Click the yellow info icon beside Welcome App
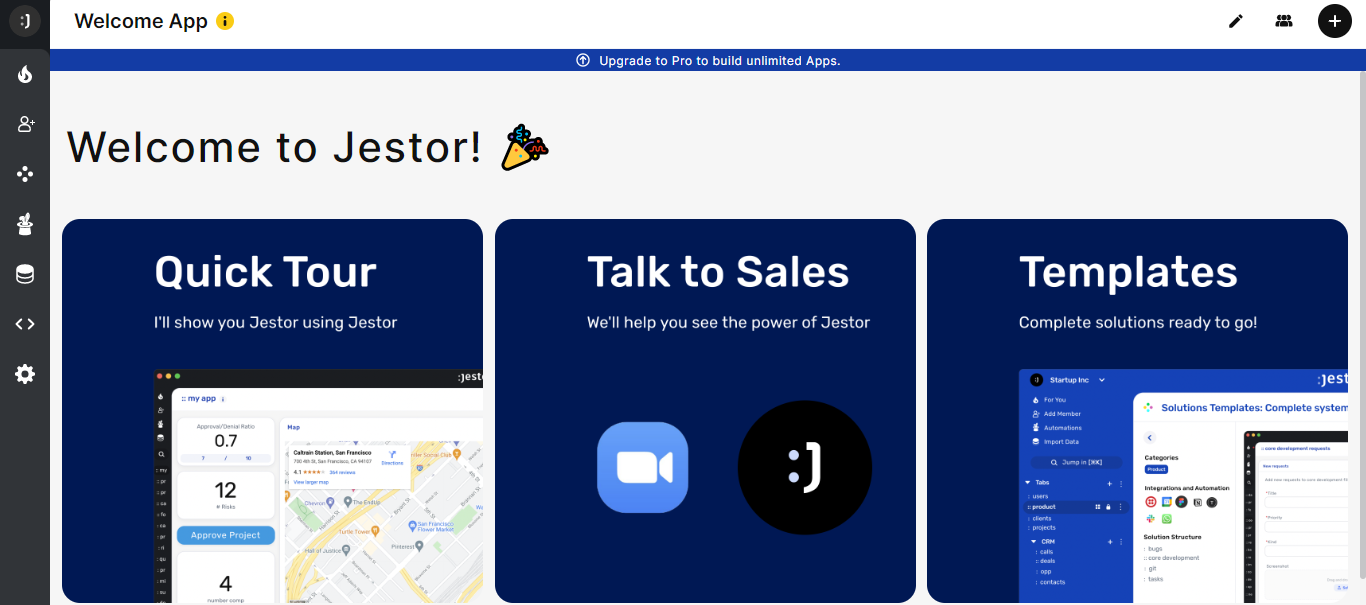Viewport: 1366px width, 605px height. coord(225,21)
